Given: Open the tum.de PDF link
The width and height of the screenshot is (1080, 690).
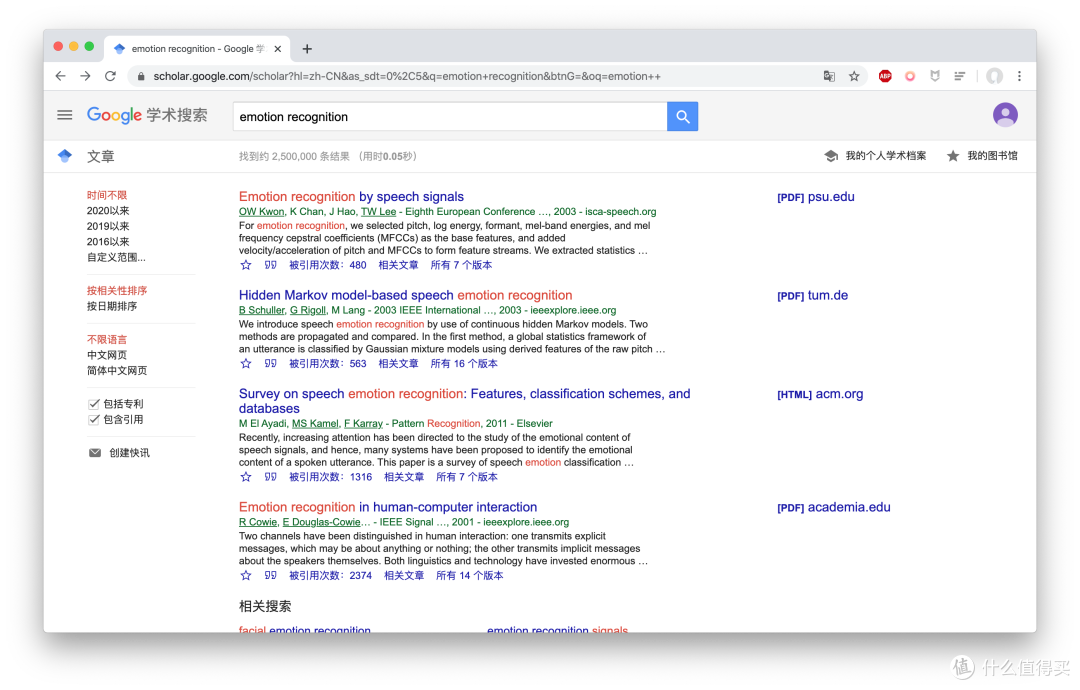Looking at the screenshot, I should [812, 295].
